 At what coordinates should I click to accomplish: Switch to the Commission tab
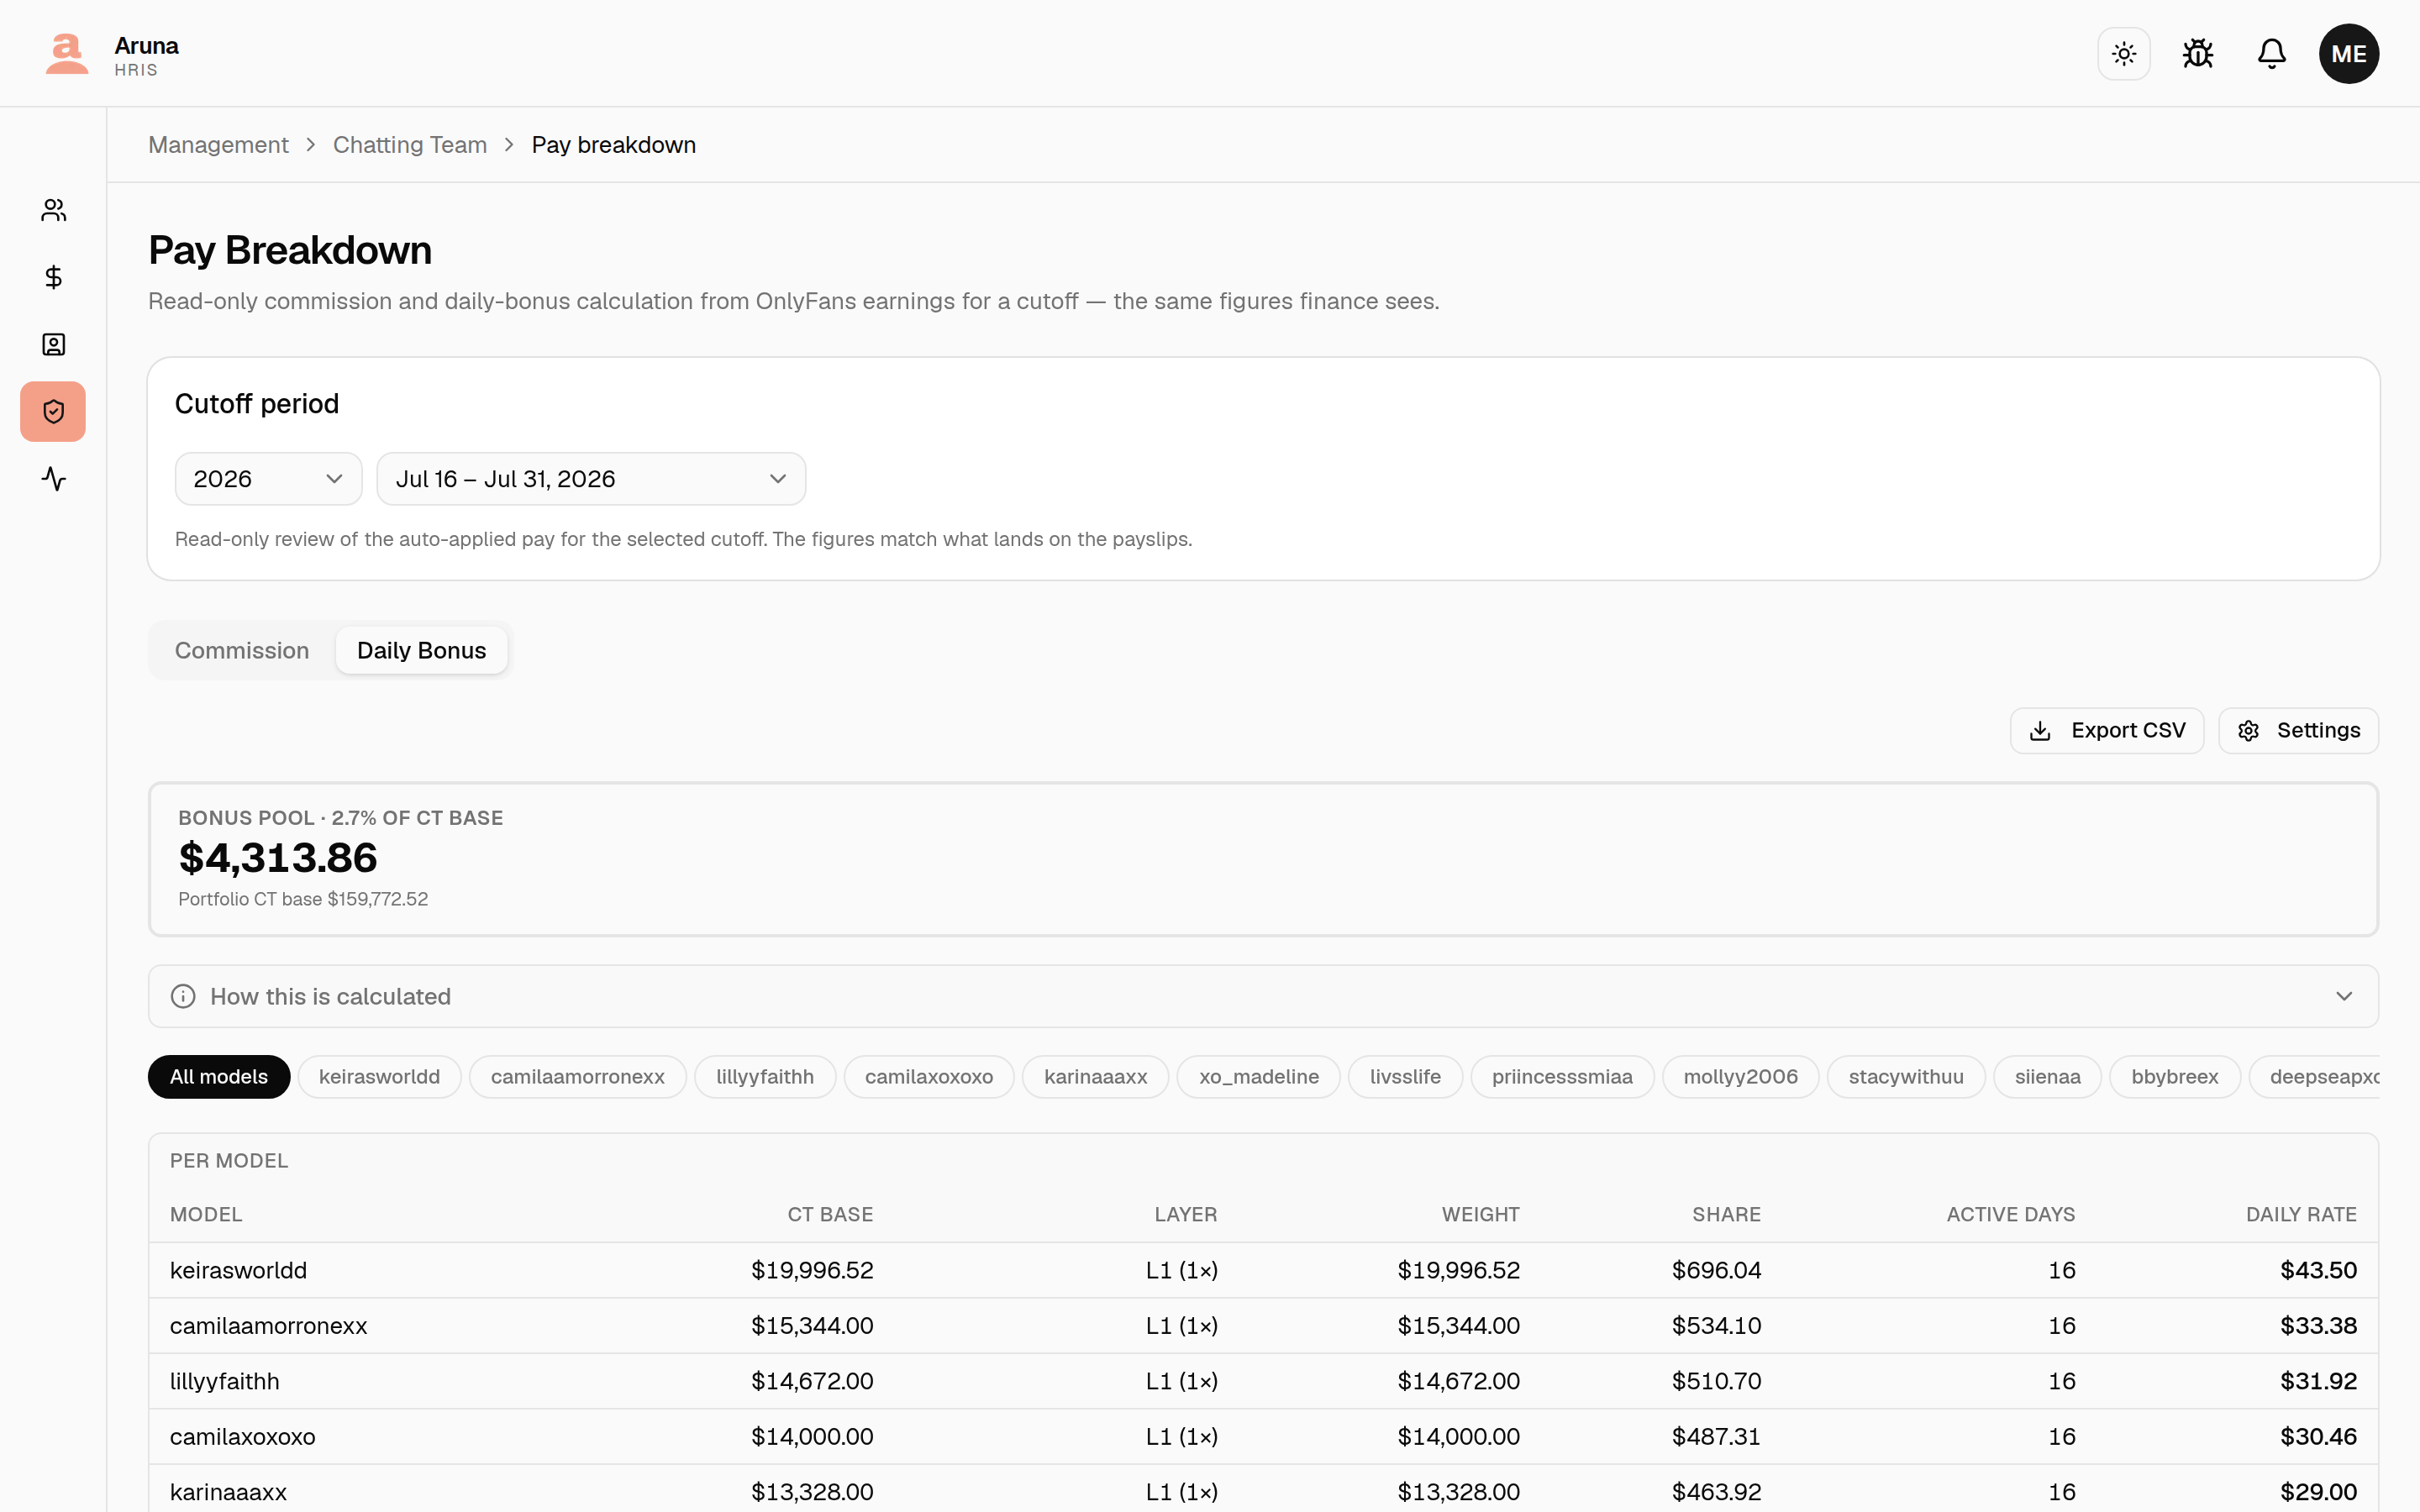tap(242, 651)
